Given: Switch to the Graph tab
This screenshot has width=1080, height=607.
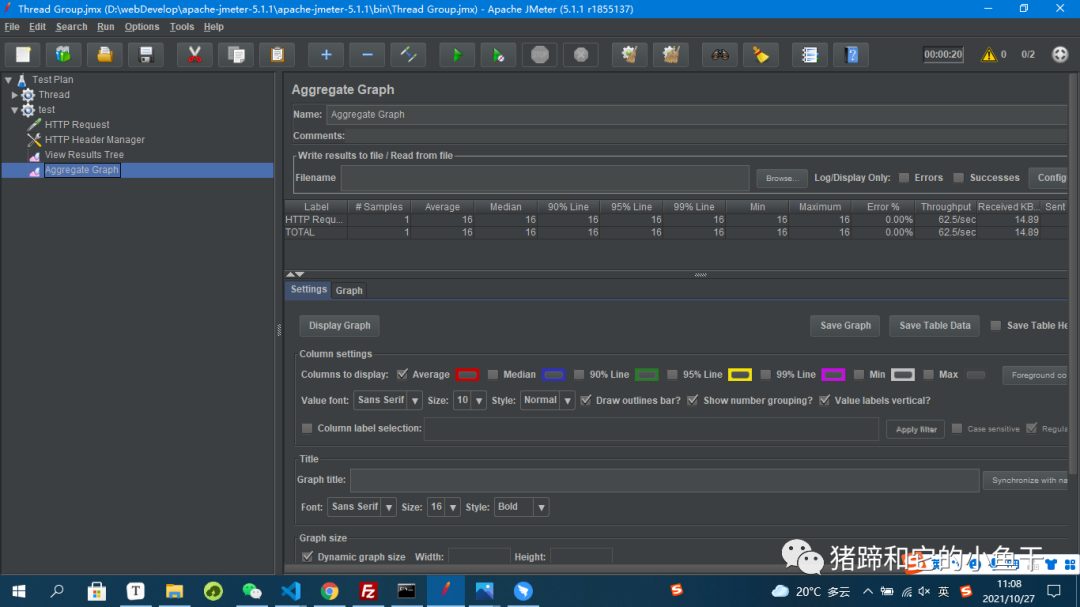Looking at the screenshot, I should (349, 291).
